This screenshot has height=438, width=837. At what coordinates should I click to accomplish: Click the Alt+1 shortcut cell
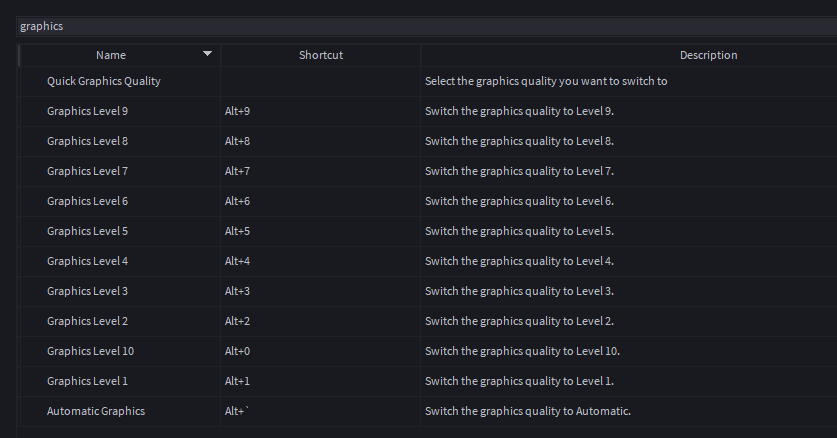click(x=321, y=381)
